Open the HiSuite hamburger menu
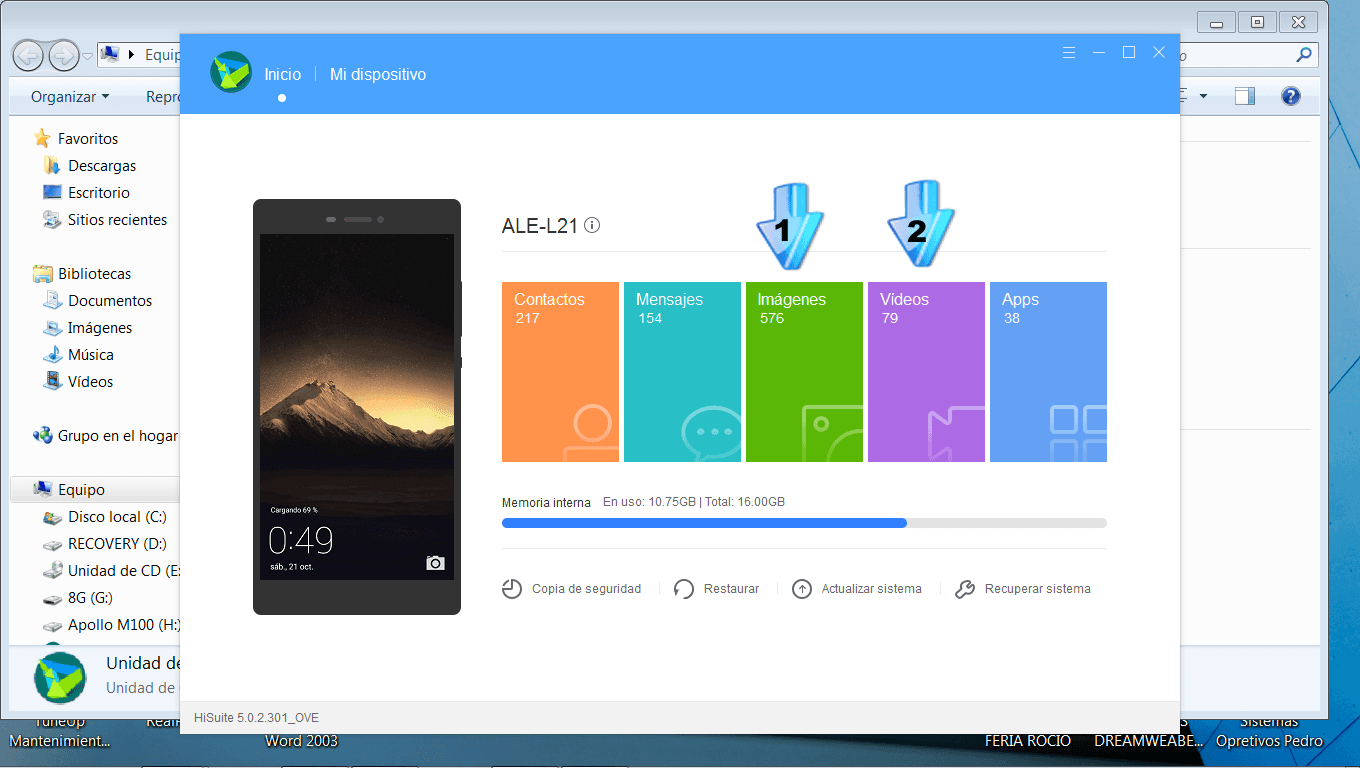Screen dimensions: 1360x768 coord(1069,52)
